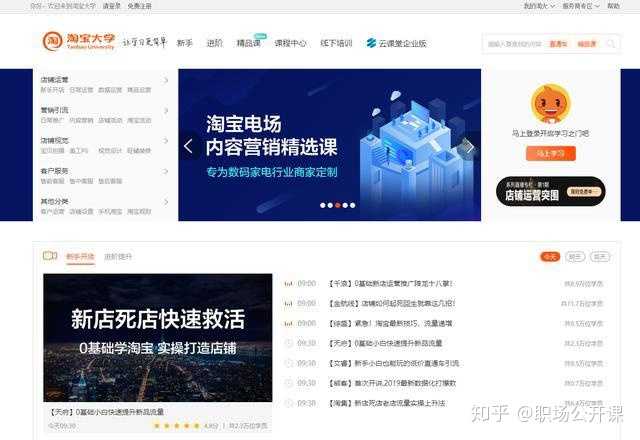Click live indicator icon of 【金航线】 course row

[x=288, y=304]
